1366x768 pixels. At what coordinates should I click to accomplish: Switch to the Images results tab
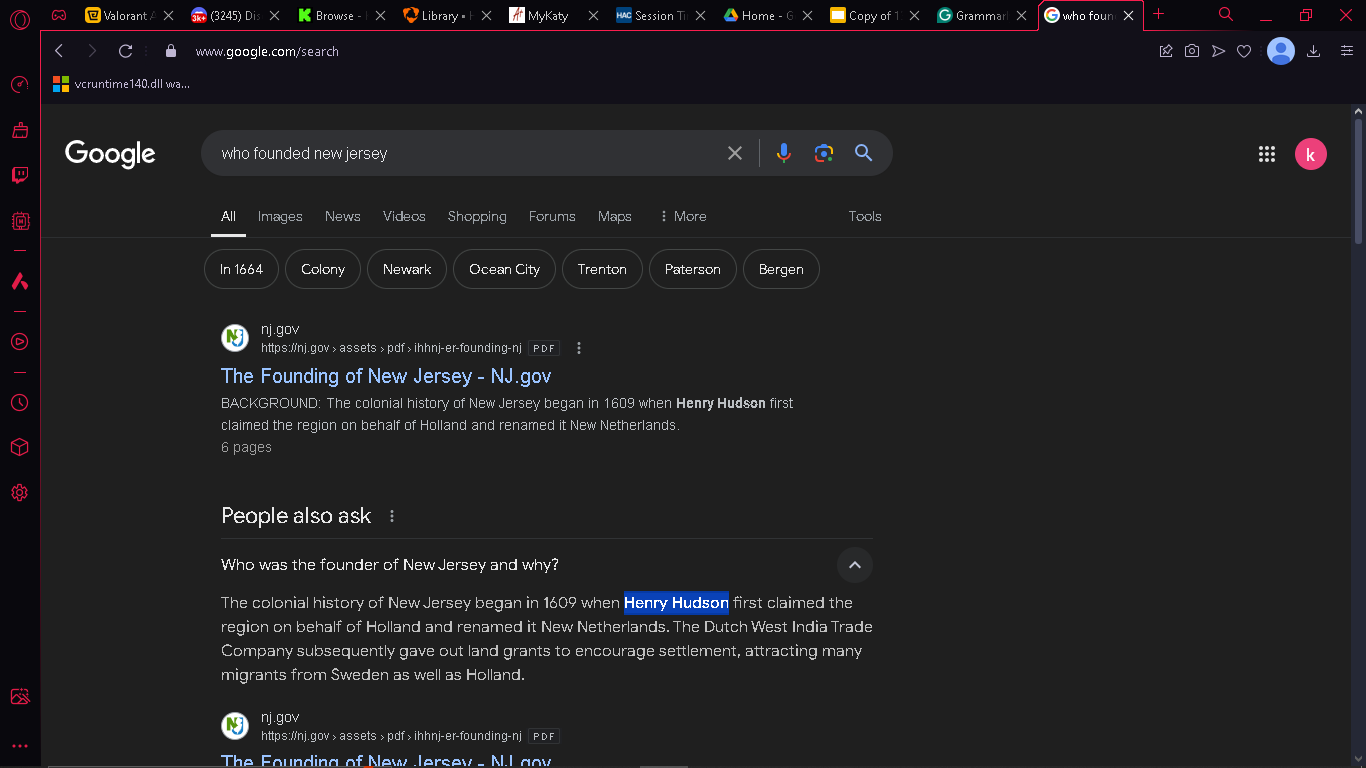point(280,216)
